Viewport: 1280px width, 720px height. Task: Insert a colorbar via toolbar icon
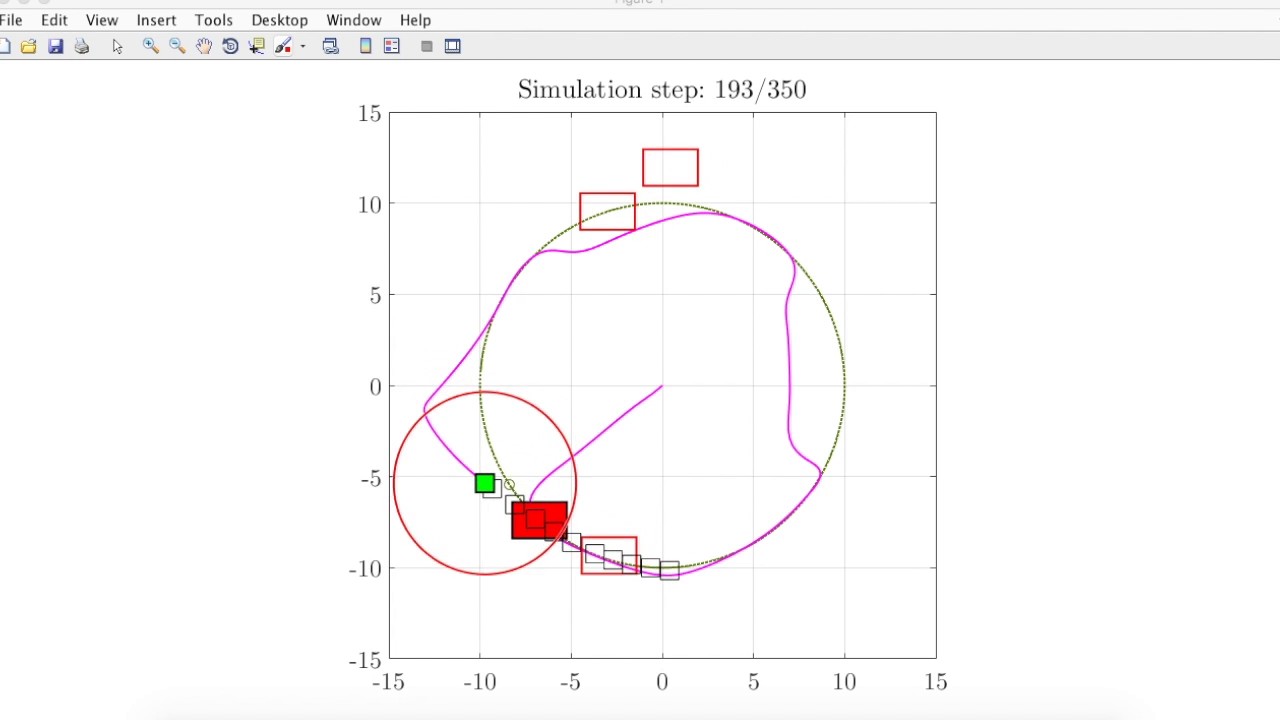tap(366, 46)
